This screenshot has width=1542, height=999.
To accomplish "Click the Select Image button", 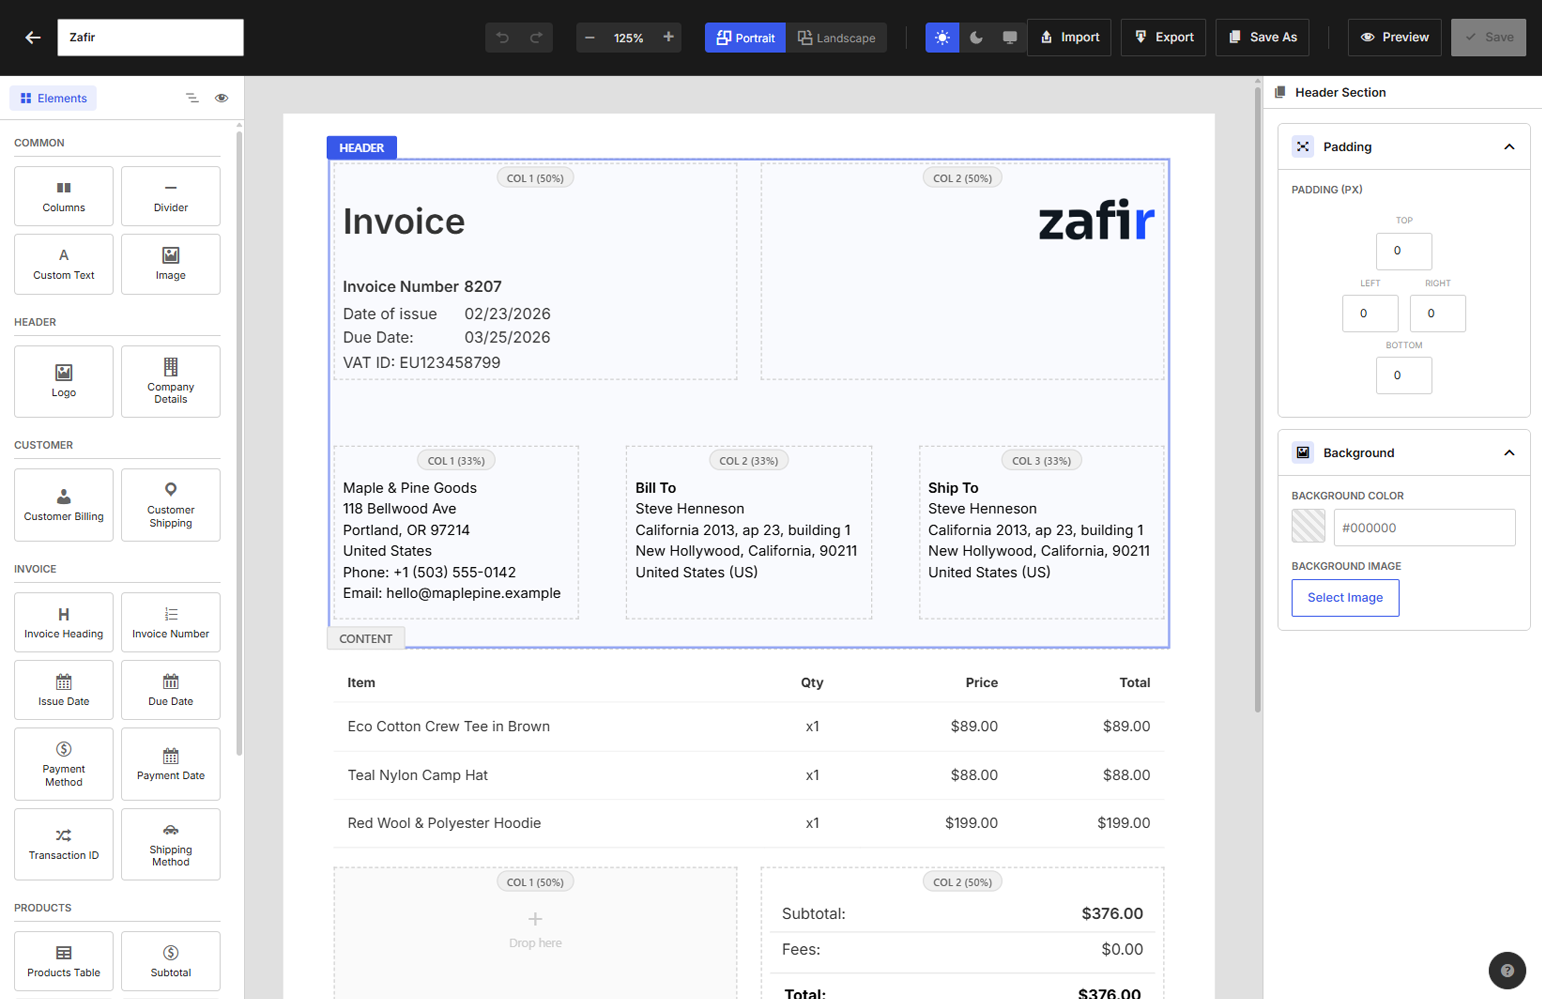I will click(x=1345, y=598).
